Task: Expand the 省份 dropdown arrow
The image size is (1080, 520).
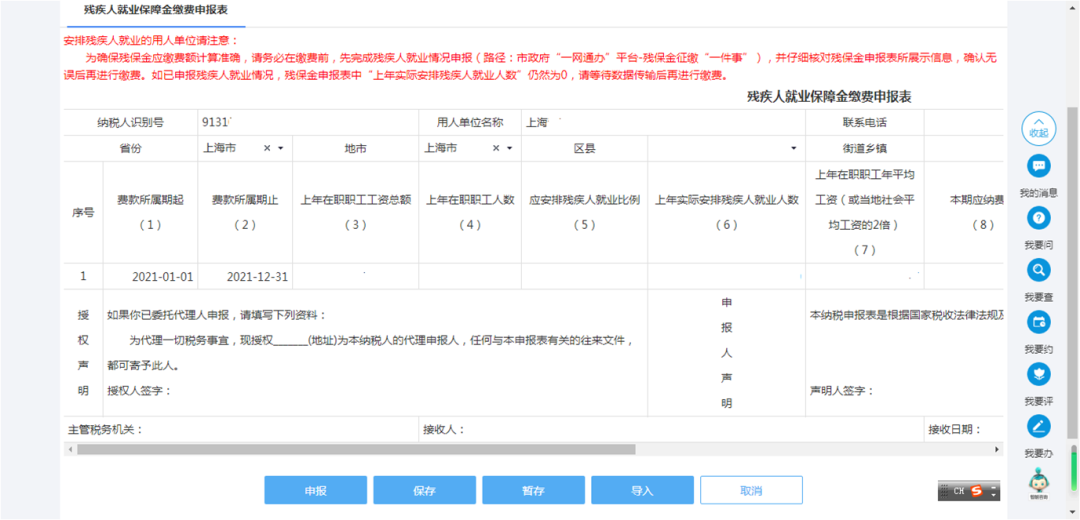Action: [280, 148]
